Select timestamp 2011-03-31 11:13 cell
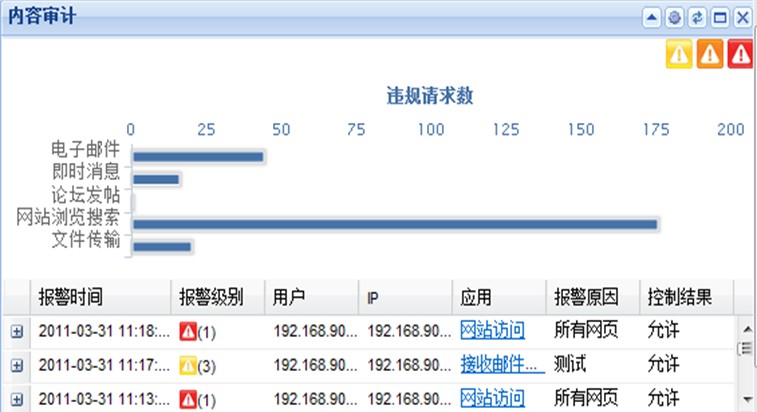Image resolution: width=757 pixels, height=412 pixels. 104,399
